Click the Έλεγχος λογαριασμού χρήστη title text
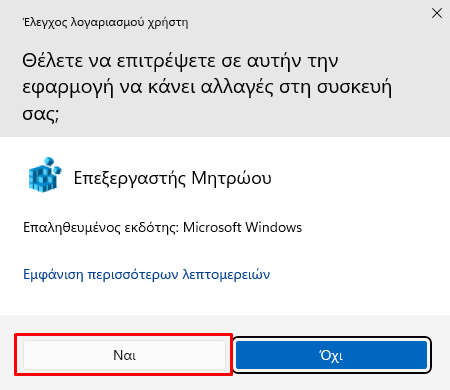 105,22
